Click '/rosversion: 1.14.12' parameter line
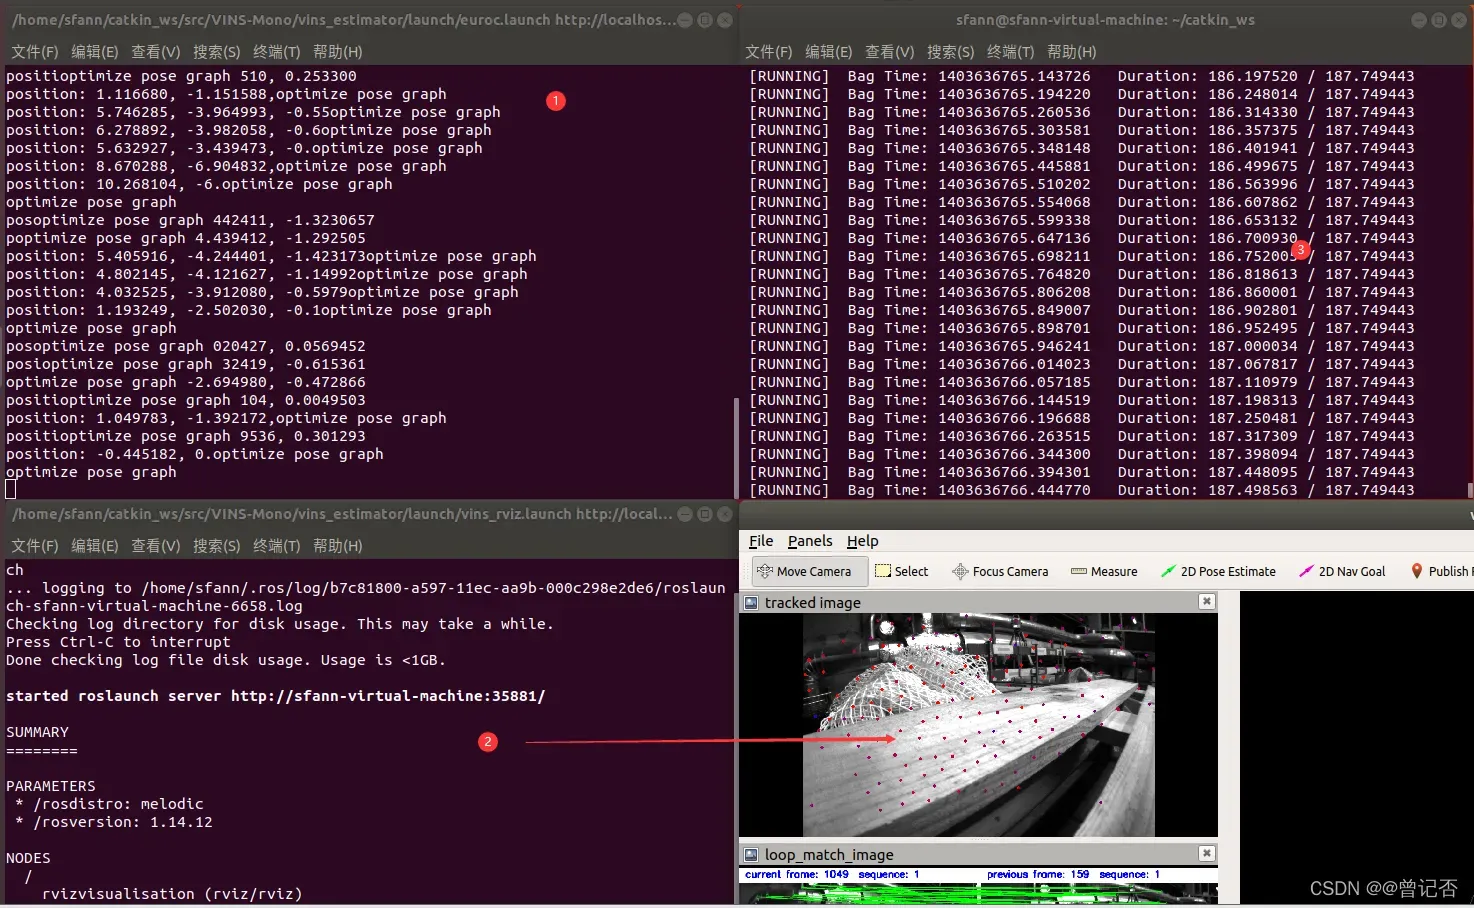This screenshot has width=1474, height=908. 114,822
